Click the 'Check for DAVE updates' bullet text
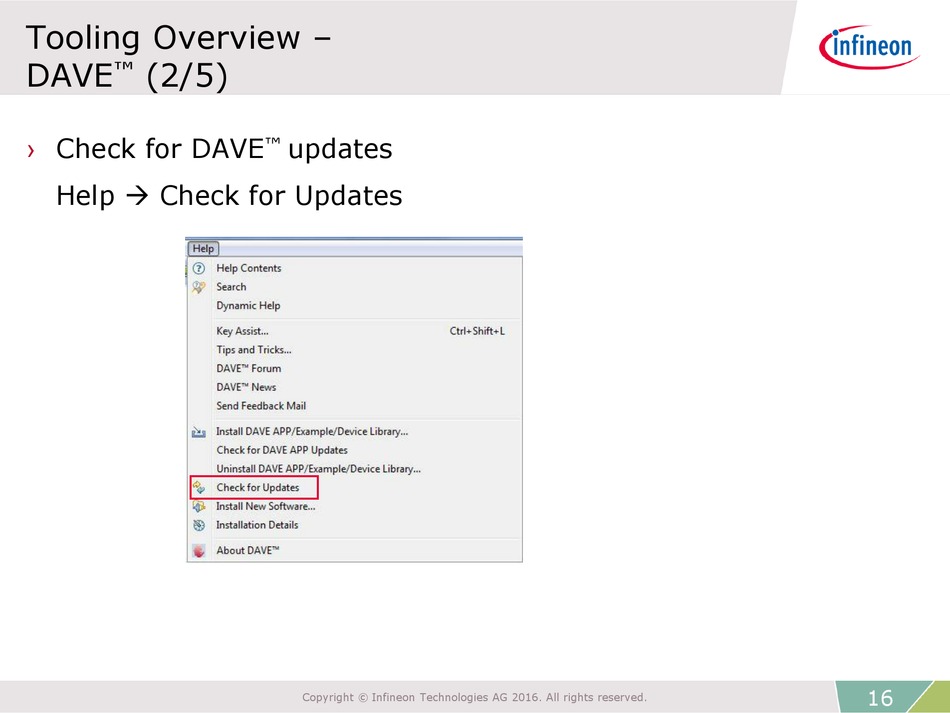The image size is (950, 713). 224,148
